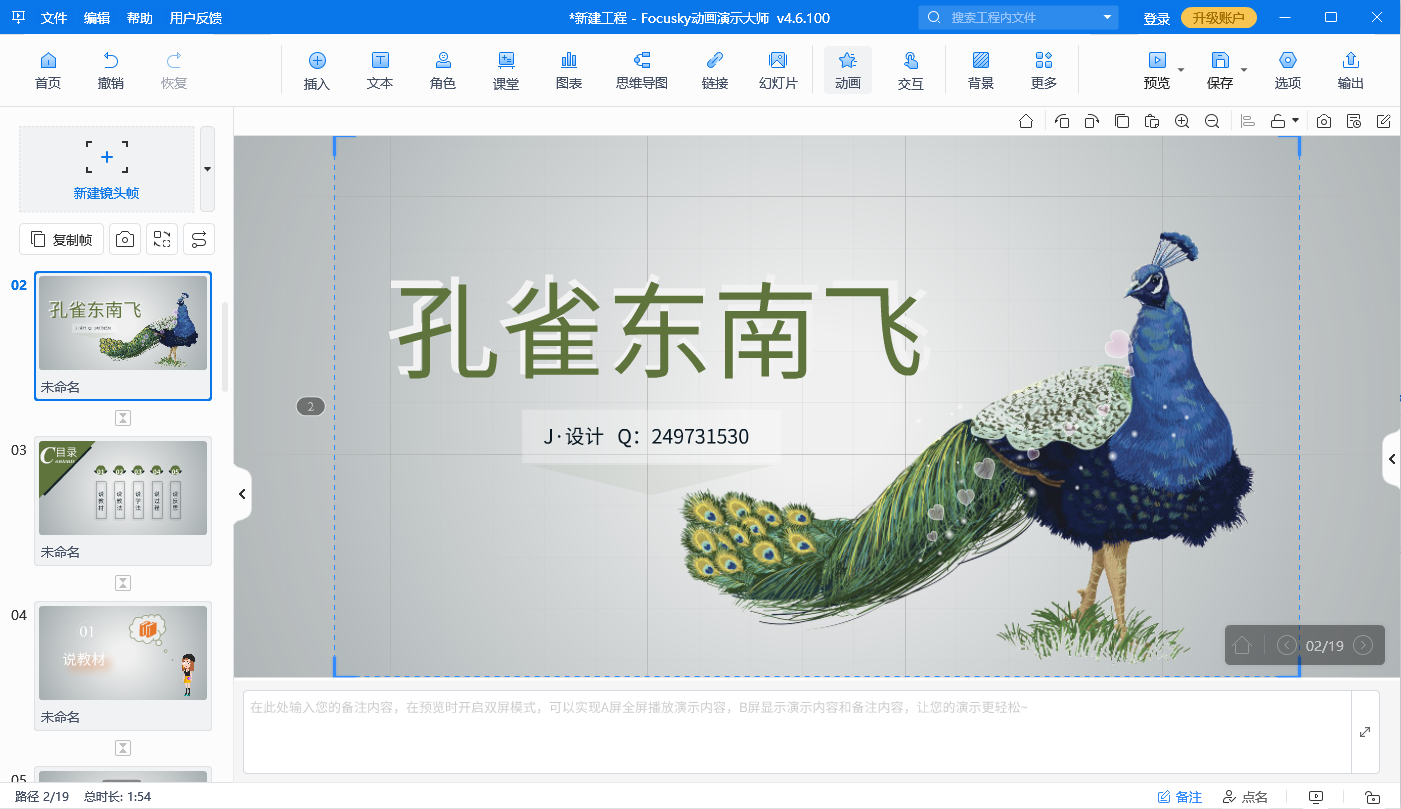This screenshot has width=1401, height=809.
Task: Click the 登录 (Login) link
Action: tap(1157, 18)
